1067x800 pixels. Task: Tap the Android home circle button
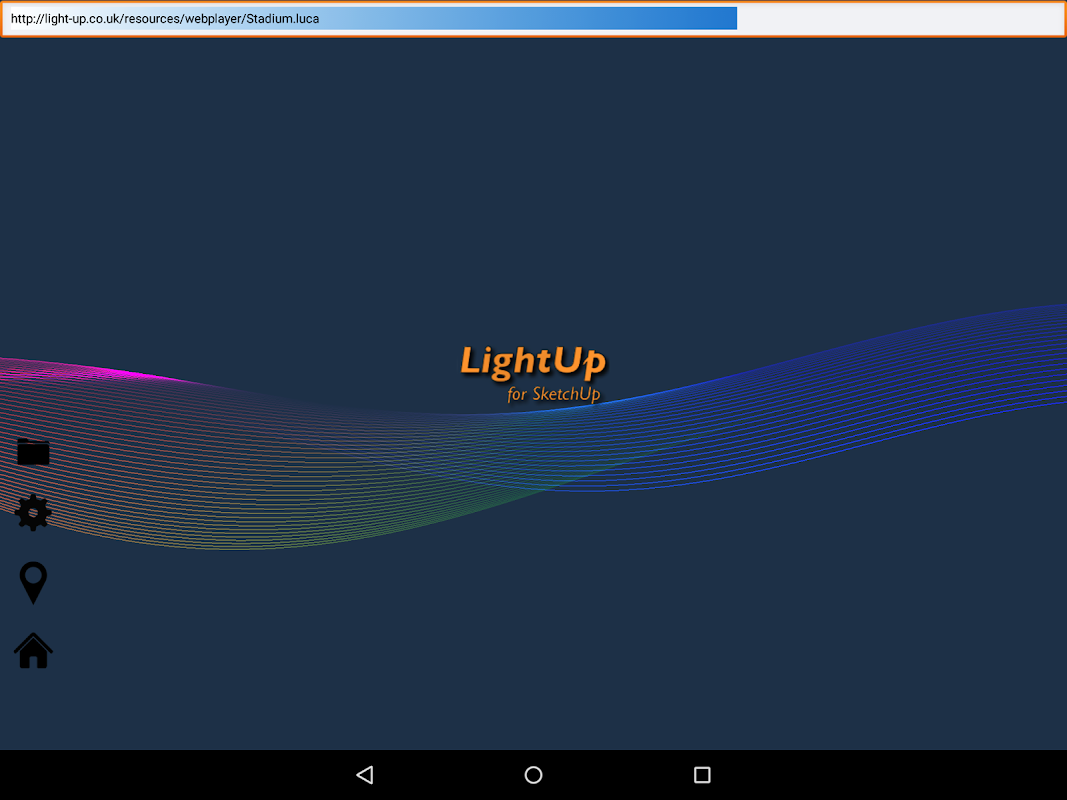[534, 775]
